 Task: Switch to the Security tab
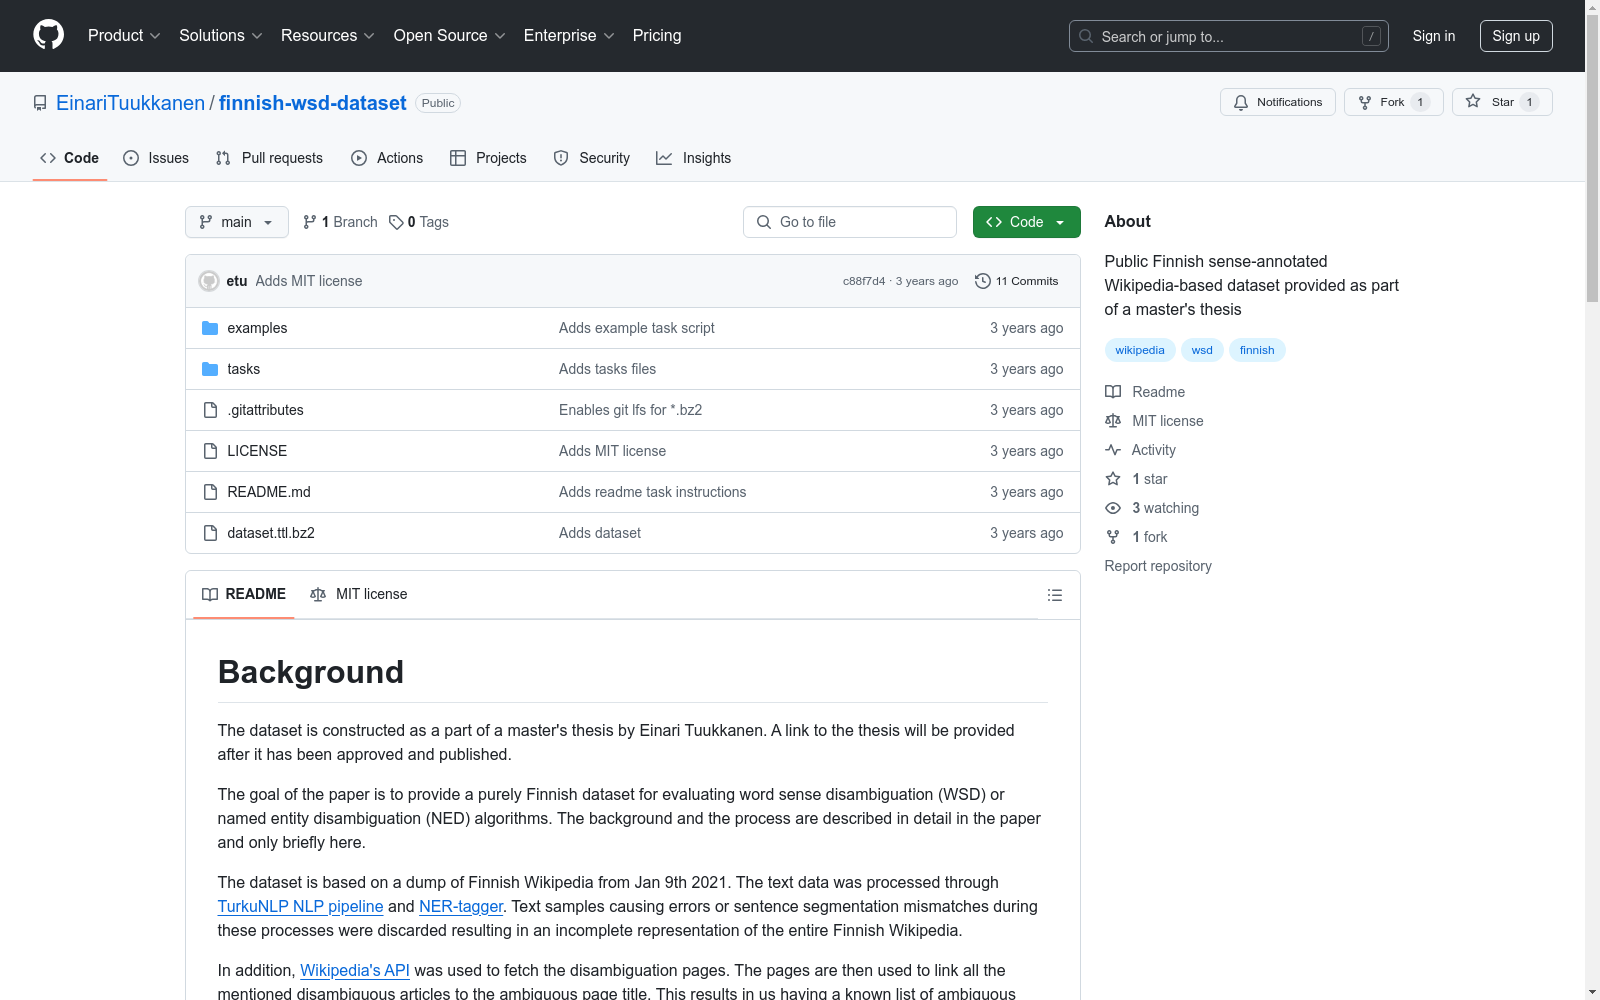click(x=592, y=158)
